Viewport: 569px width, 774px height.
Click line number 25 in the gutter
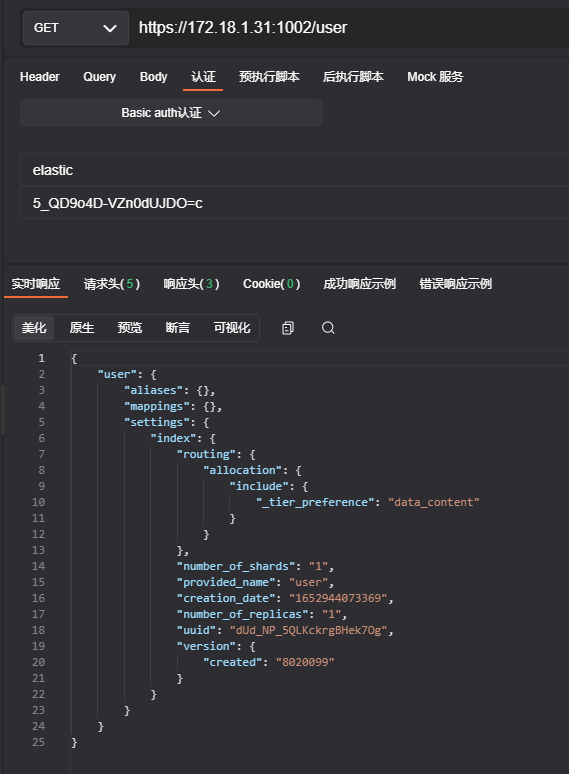point(38,742)
